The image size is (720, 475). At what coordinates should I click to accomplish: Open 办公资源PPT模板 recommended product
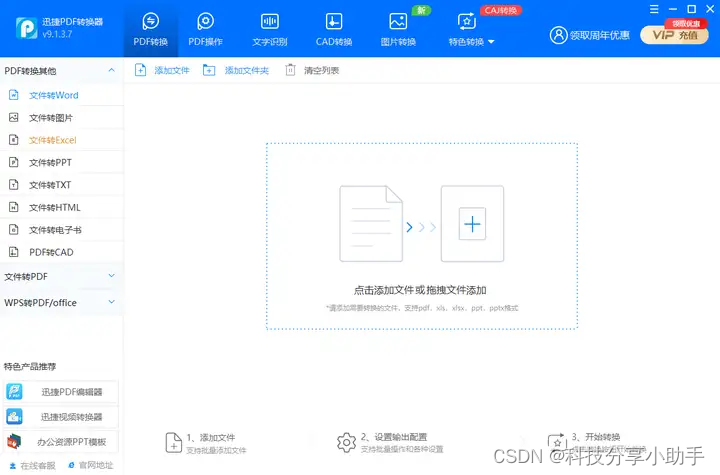pos(61,442)
